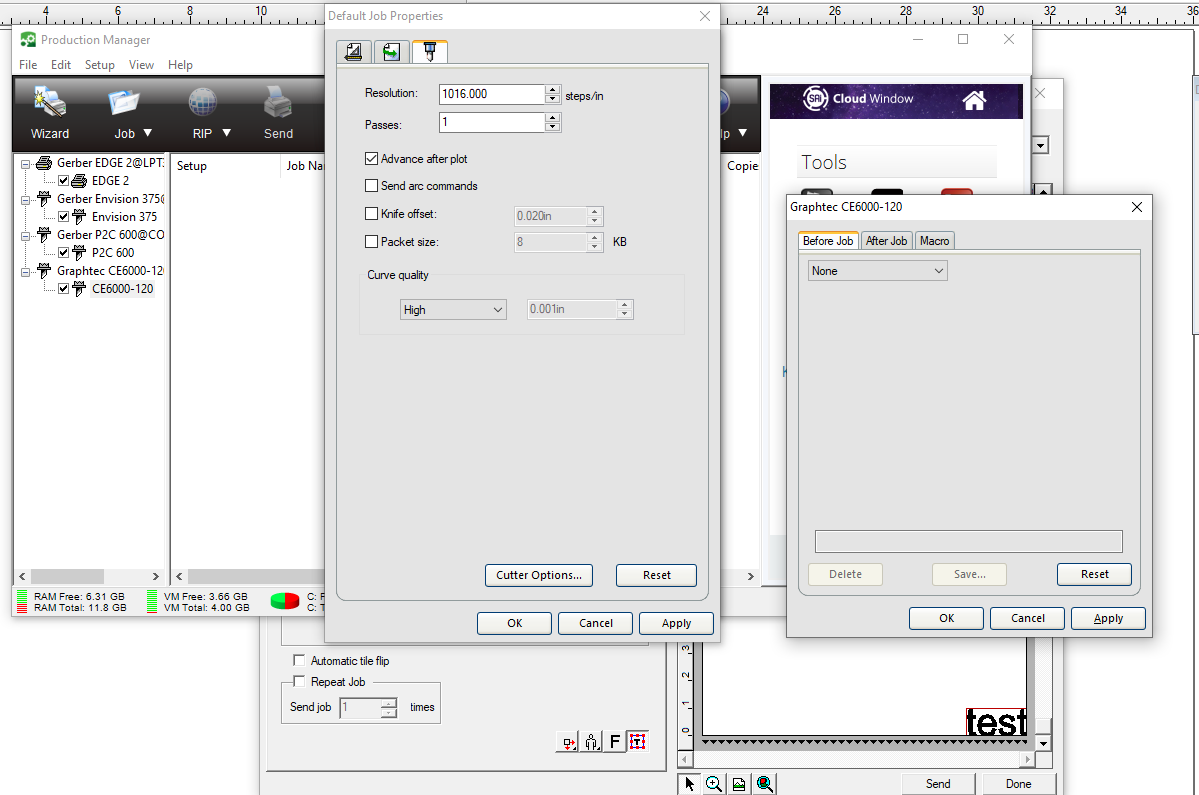Select the cutter knife tab icon
The width and height of the screenshot is (1199, 795).
[430, 51]
